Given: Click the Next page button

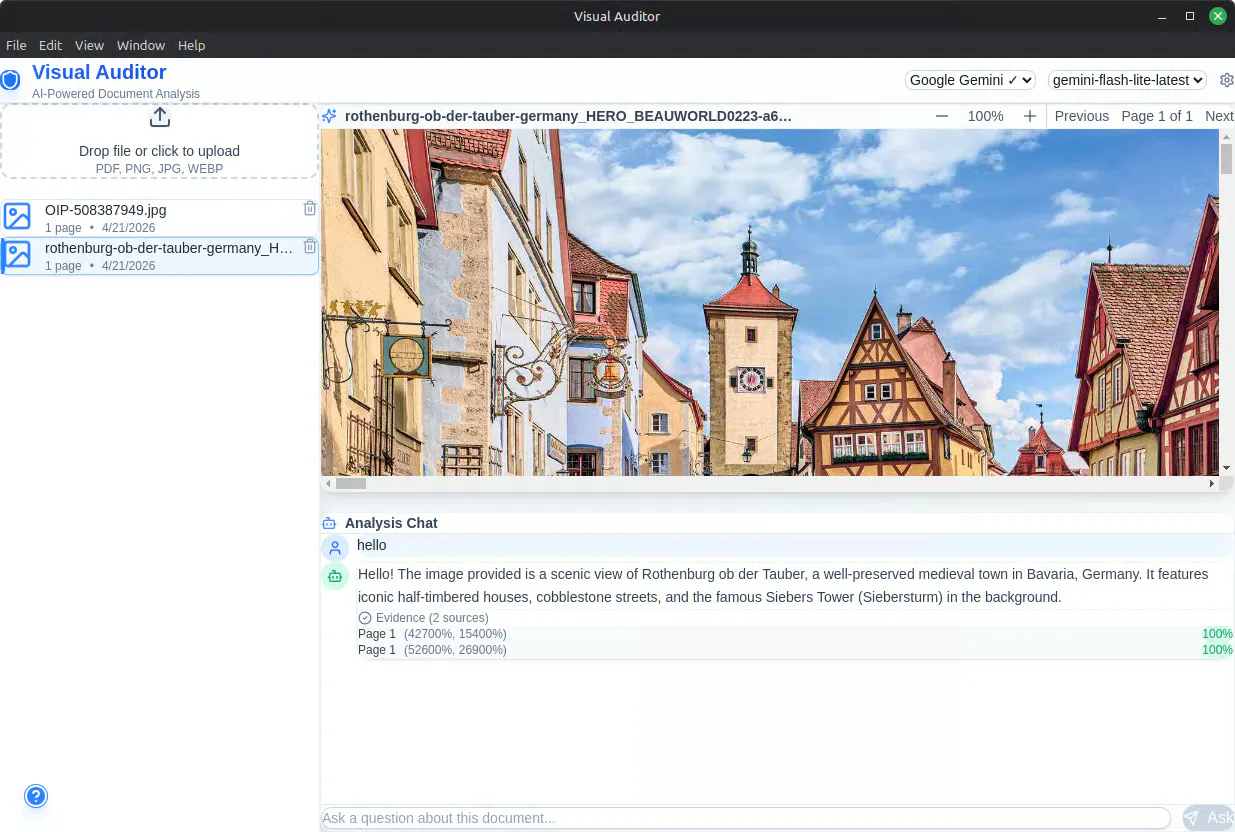Looking at the screenshot, I should click(x=1219, y=116).
